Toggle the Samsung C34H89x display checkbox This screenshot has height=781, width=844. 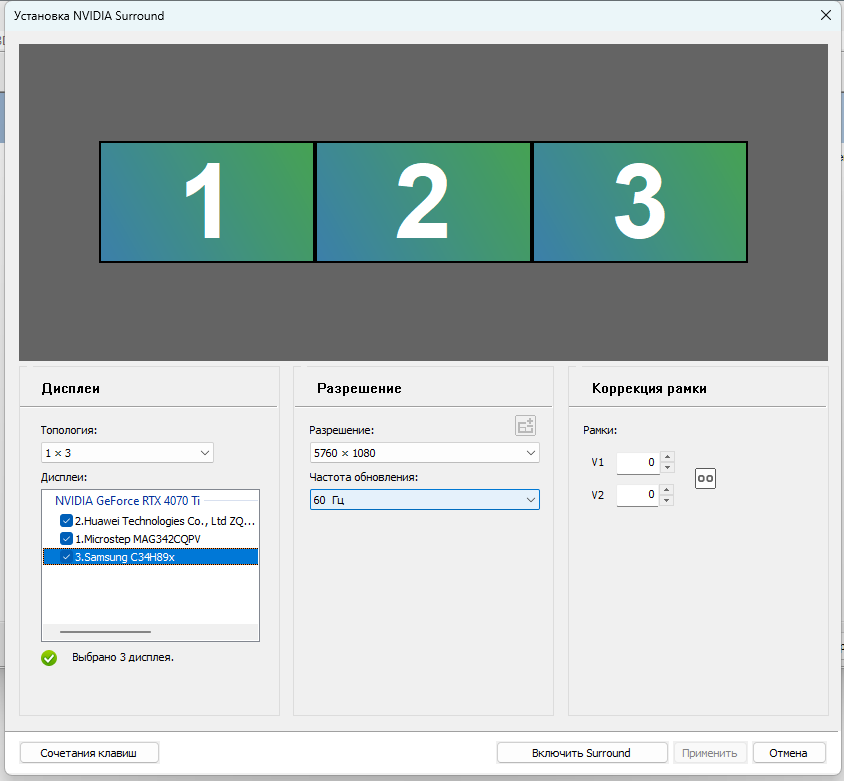(66, 557)
